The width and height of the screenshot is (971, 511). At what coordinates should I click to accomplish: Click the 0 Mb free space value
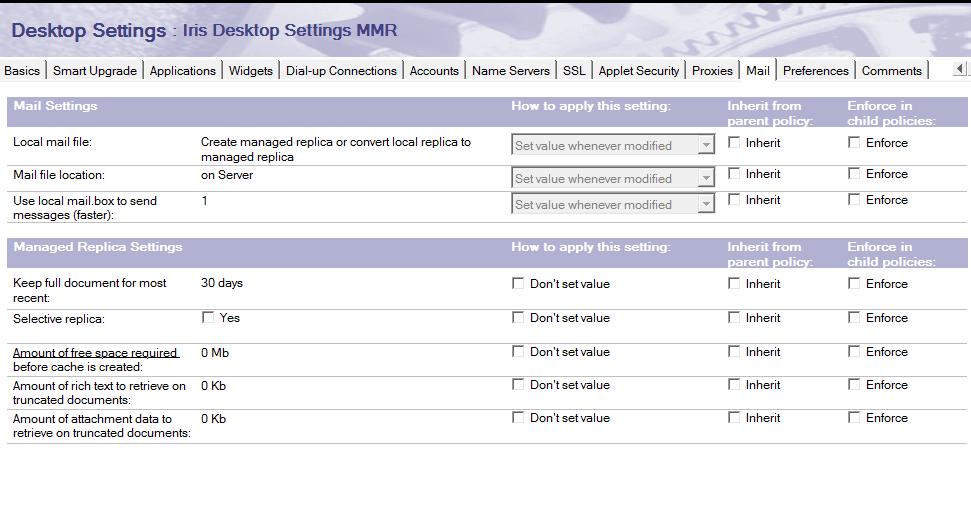(215, 352)
